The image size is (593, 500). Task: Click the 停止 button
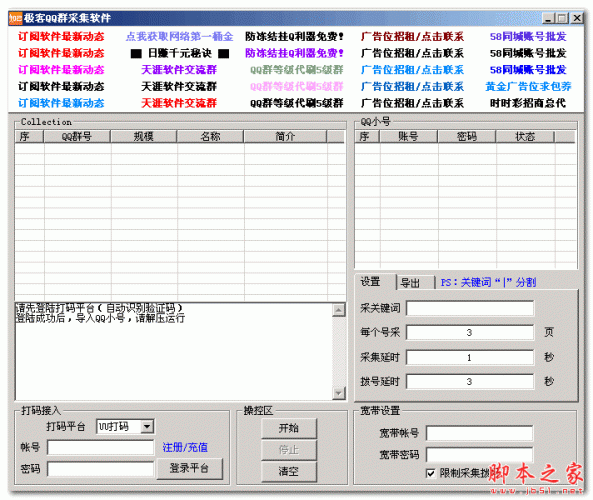pos(289,450)
